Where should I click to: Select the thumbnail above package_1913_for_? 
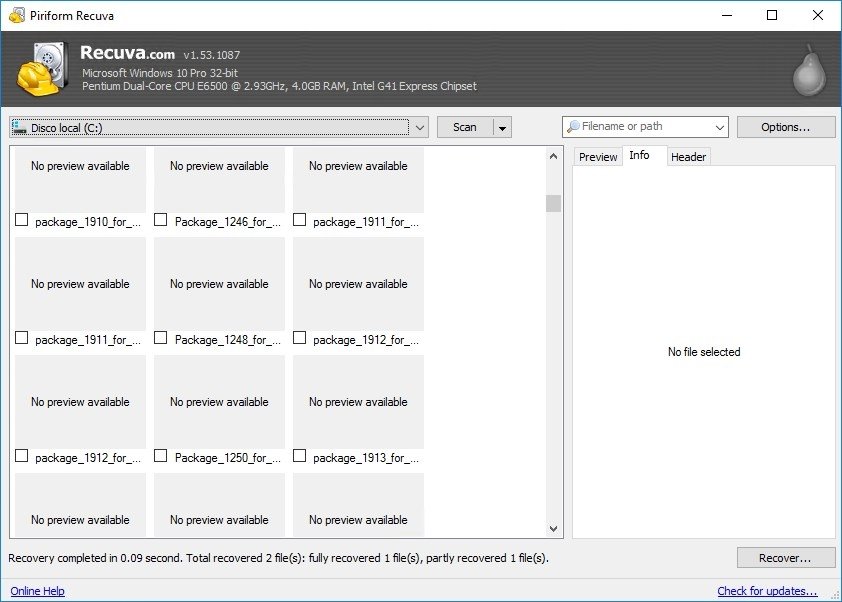(x=358, y=402)
